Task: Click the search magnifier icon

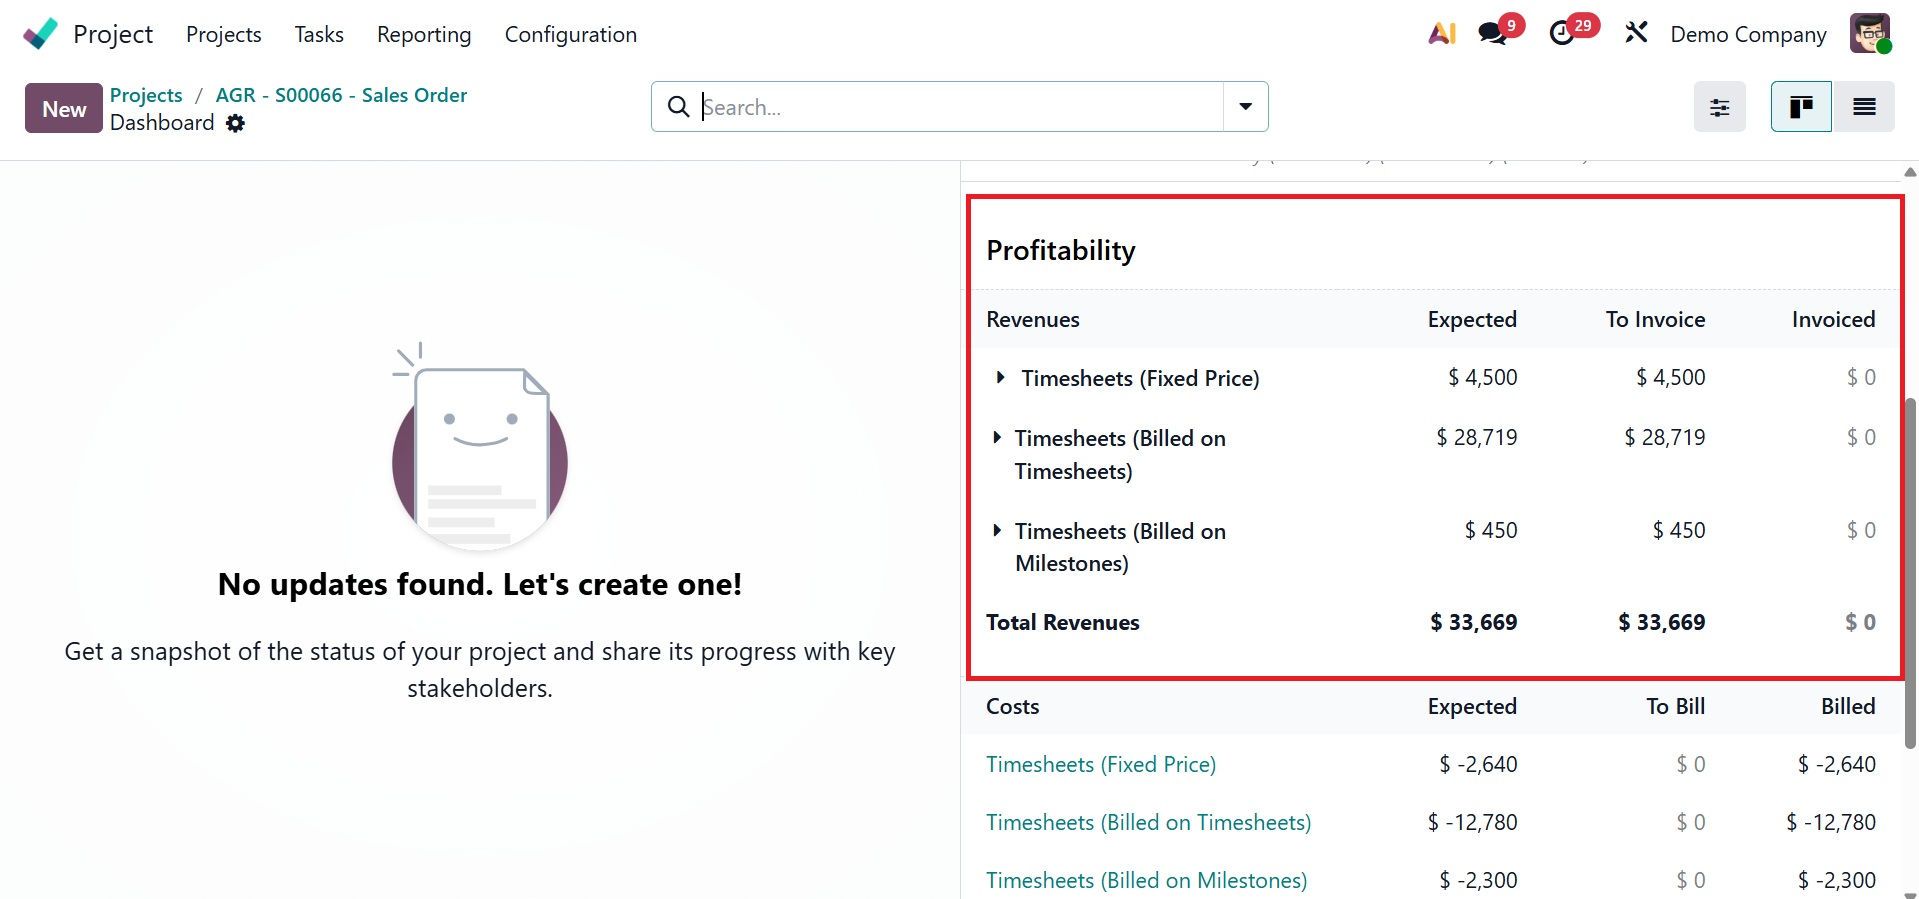Action: click(678, 107)
